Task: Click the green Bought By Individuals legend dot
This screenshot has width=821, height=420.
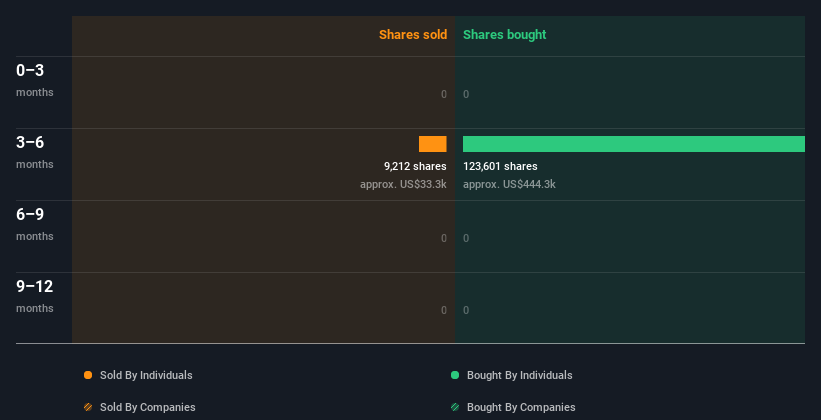Action: click(x=455, y=375)
